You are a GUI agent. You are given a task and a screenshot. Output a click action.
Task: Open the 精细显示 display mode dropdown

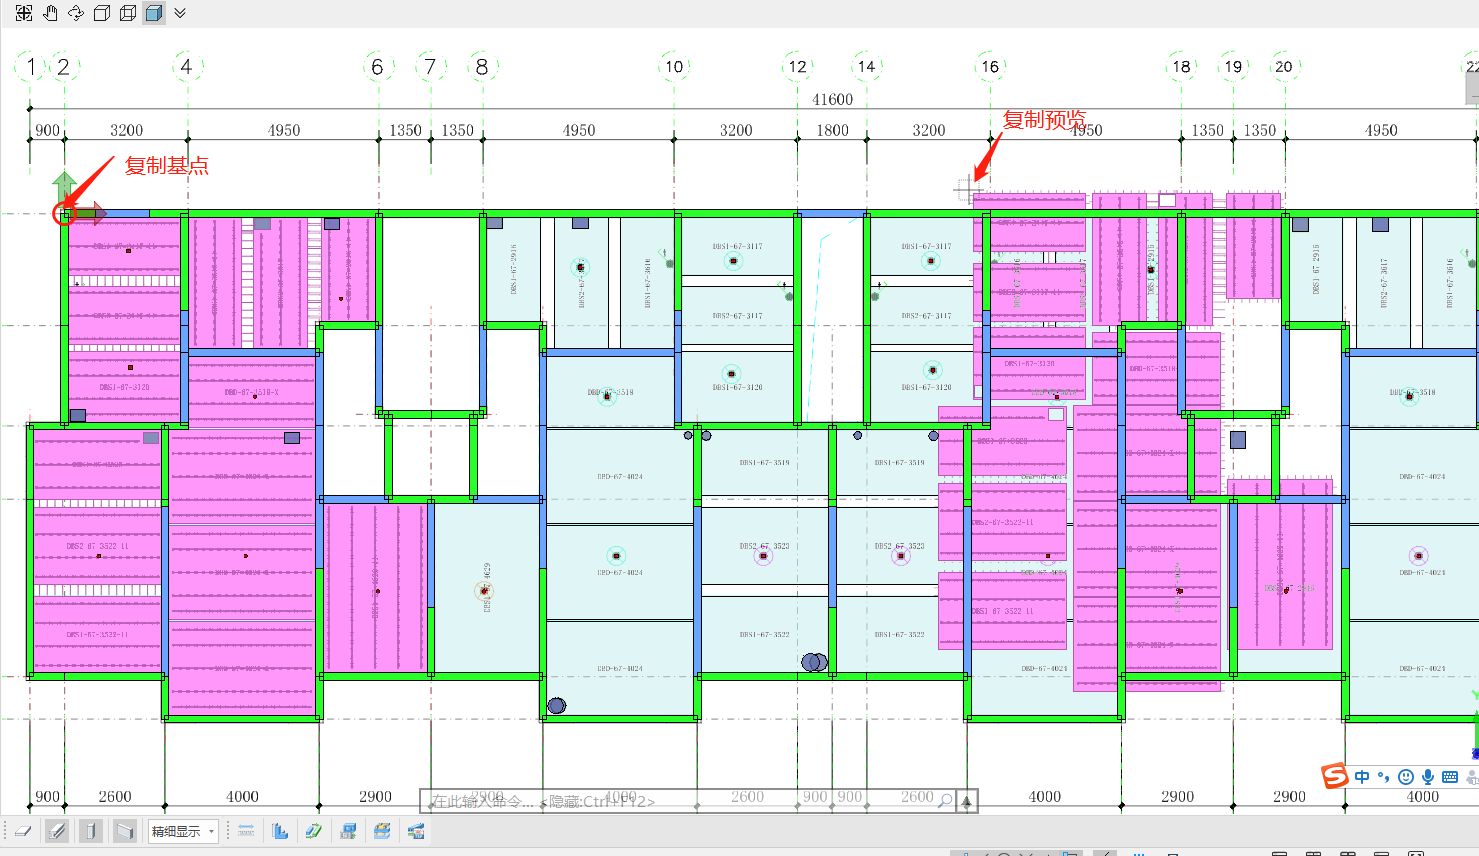183,831
